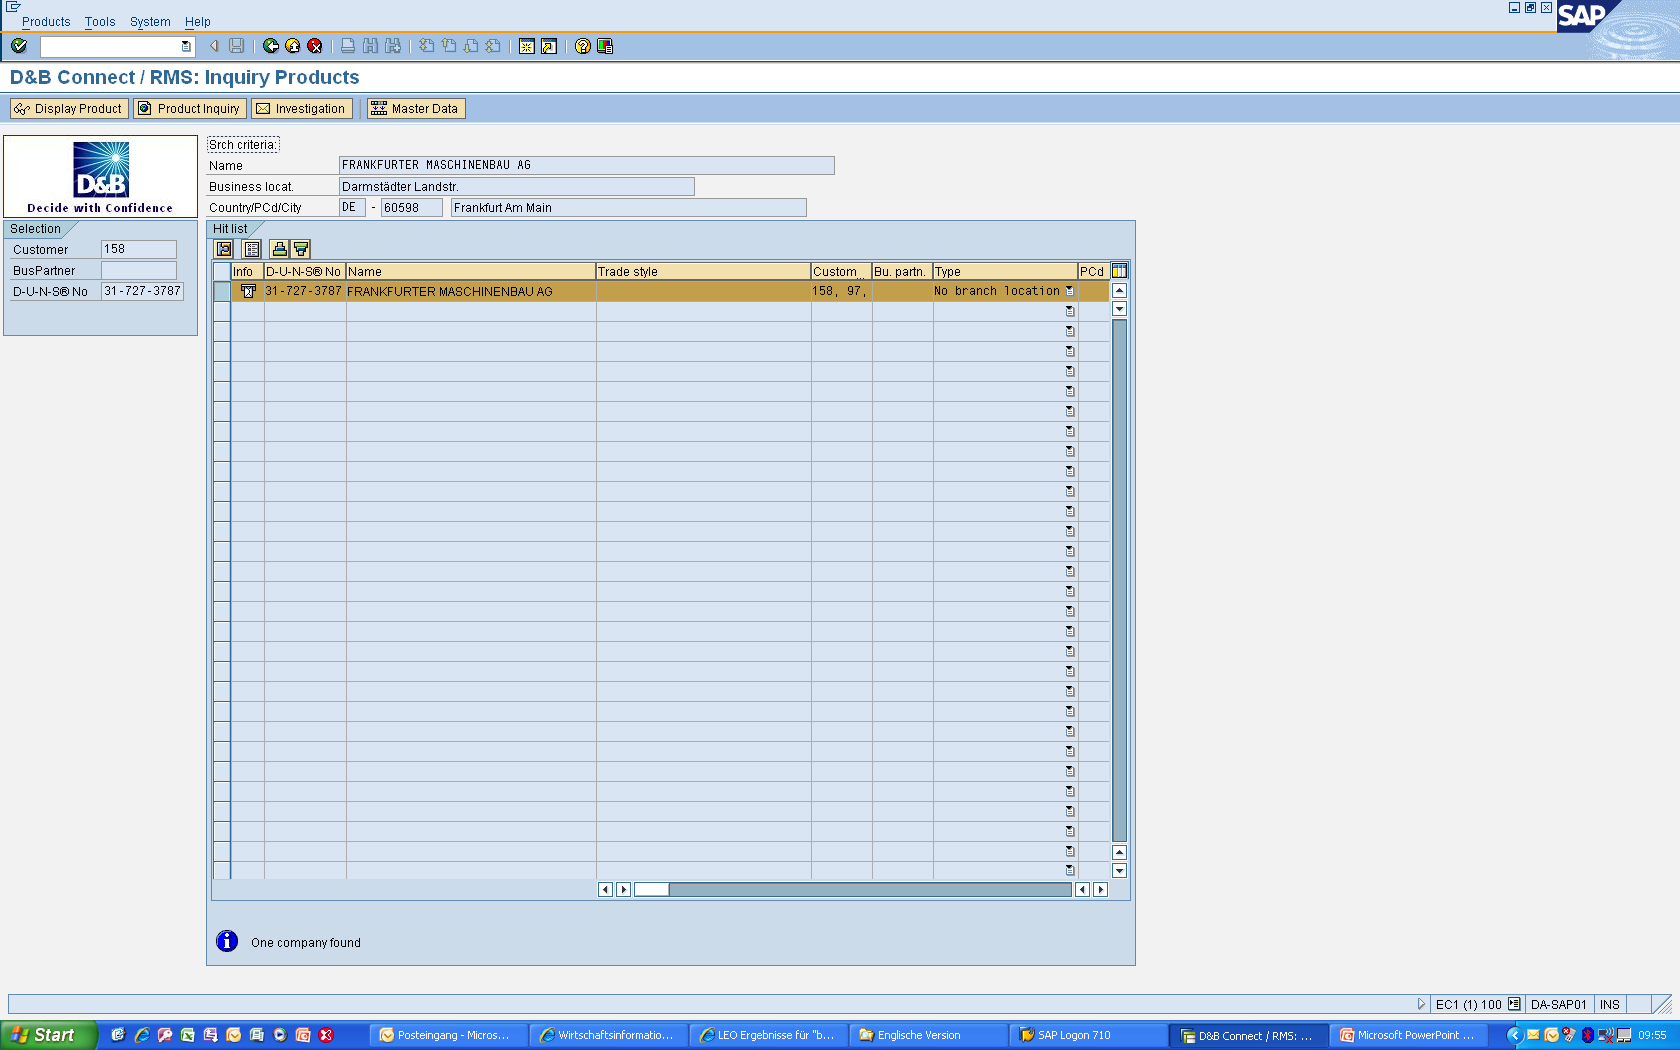Click the Bluetooth system tray icon
The width and height of the screenshot is (1680, 1050).
(x=1587, y=1035)
